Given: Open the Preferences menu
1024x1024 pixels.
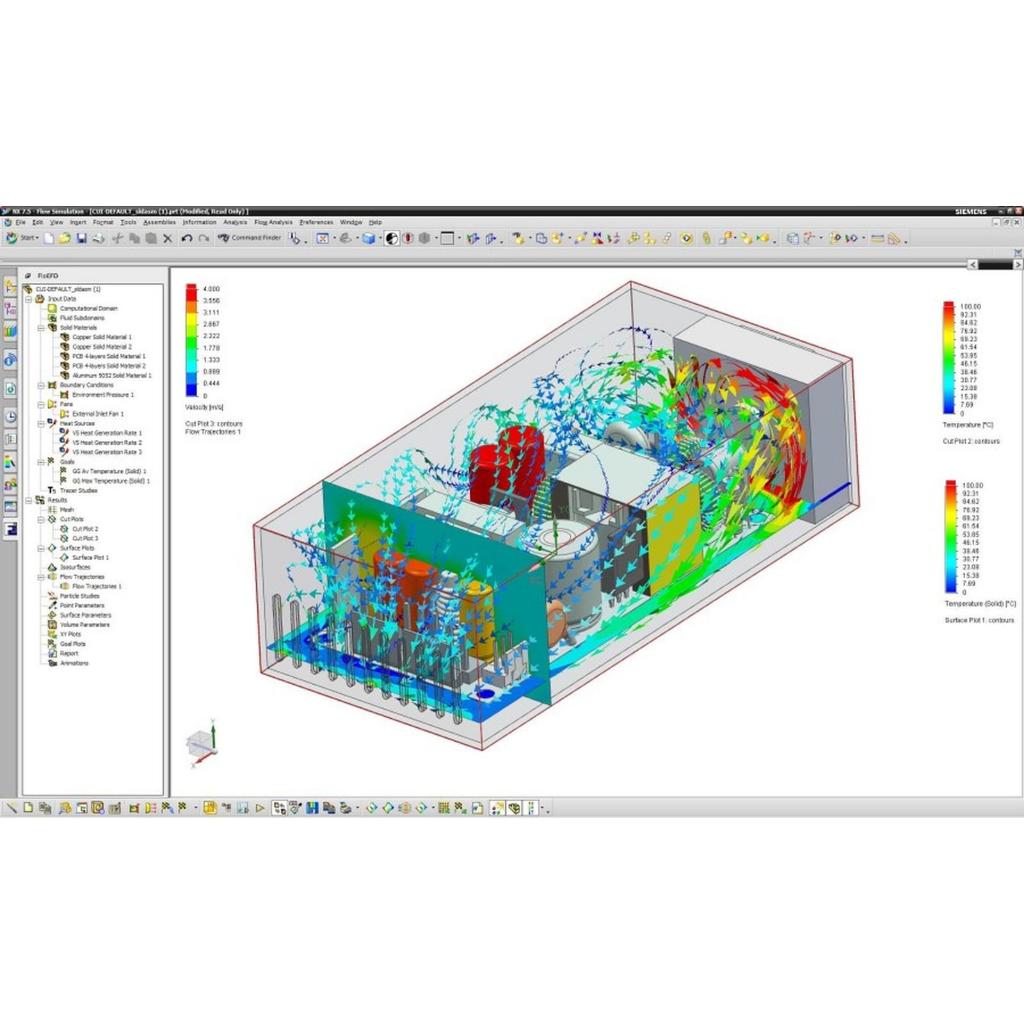Looking at the screenshot, I should coord(316,223).
